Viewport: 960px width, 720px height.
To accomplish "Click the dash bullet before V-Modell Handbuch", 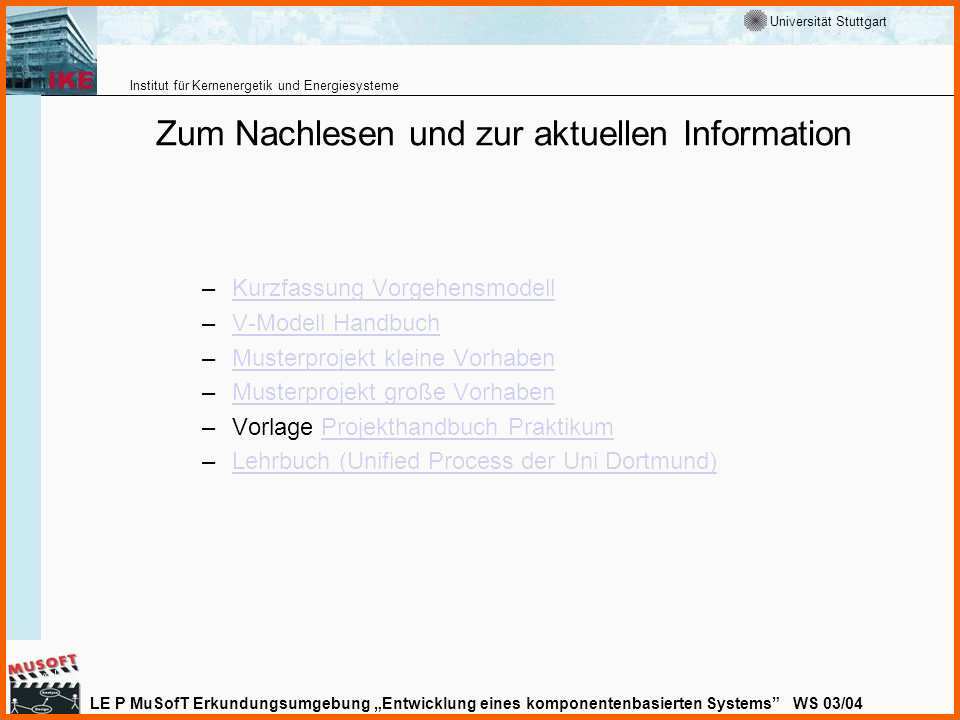I will point(208,324).
